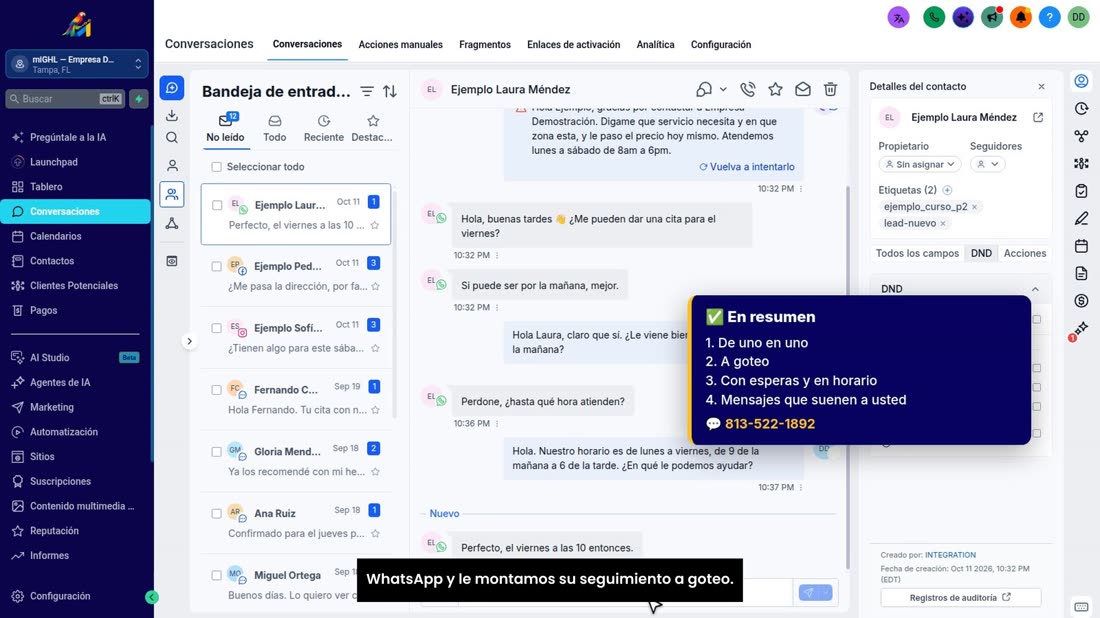Send the message with the paper-plane button
This screenshot has height=618, width=1100.
tap(808, 593)
